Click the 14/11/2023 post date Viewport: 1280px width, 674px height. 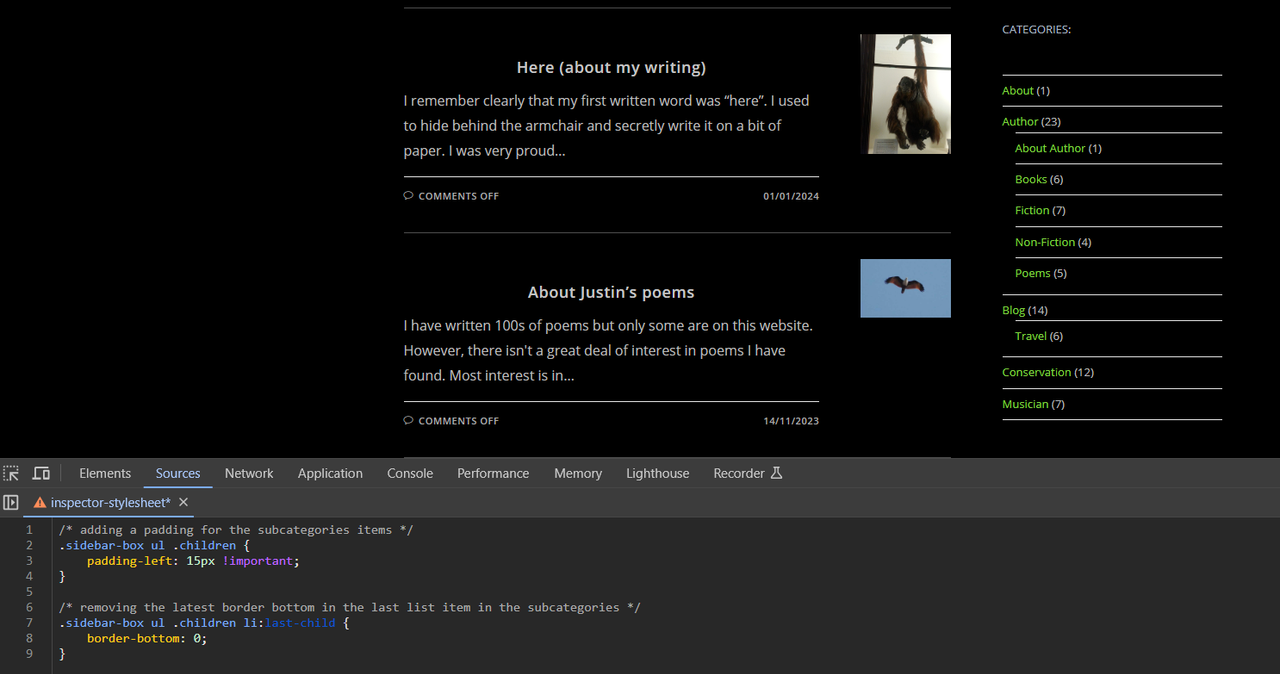point(791,421)
